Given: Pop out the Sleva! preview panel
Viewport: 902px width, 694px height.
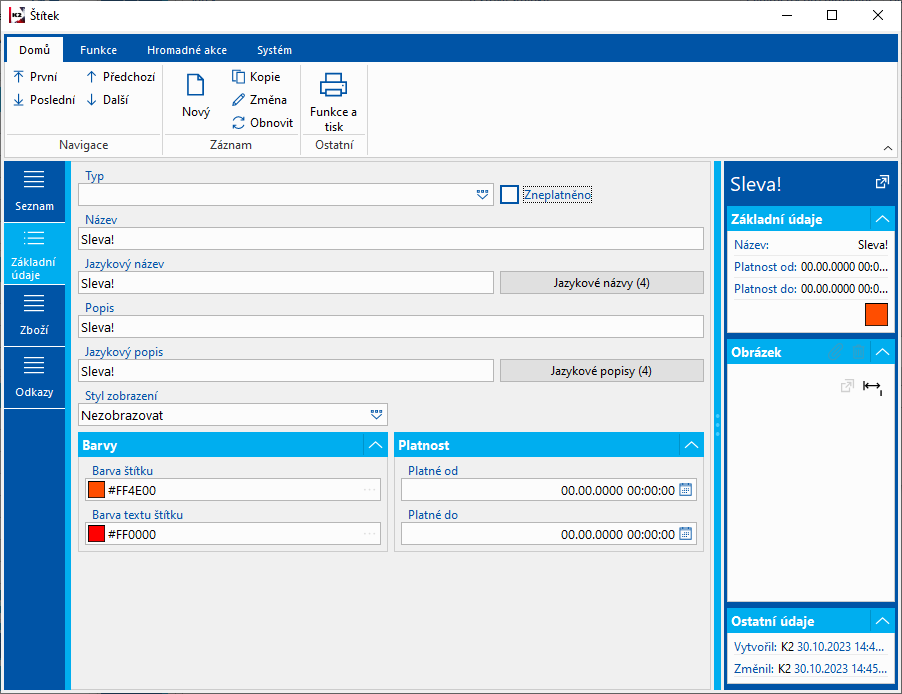Looking at the screenshot, I should (x=881, y=183).
